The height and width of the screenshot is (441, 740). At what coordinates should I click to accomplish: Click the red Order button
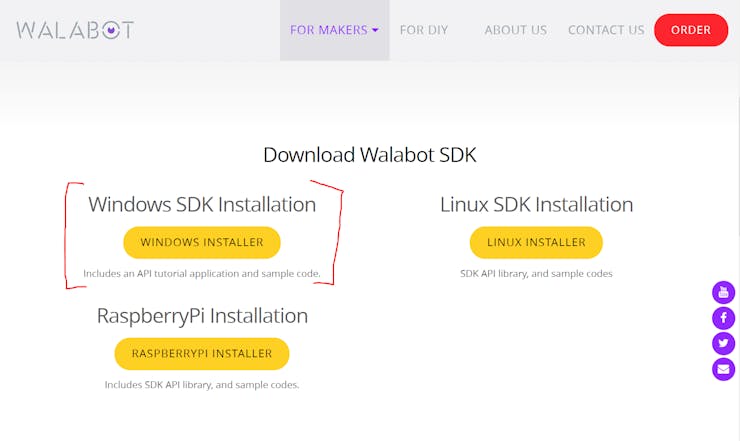[x=691, y=30]
